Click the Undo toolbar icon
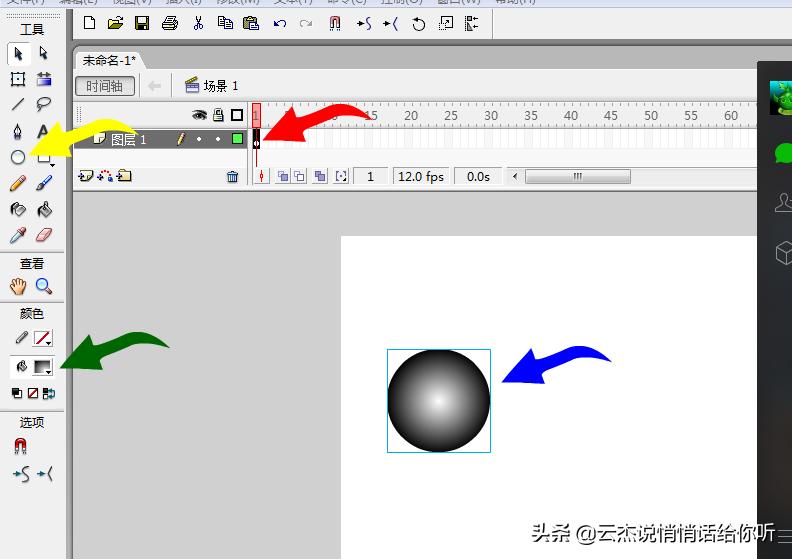Image resolution: width=792 pixels, height=559 pixels. (x=280, y=23)
